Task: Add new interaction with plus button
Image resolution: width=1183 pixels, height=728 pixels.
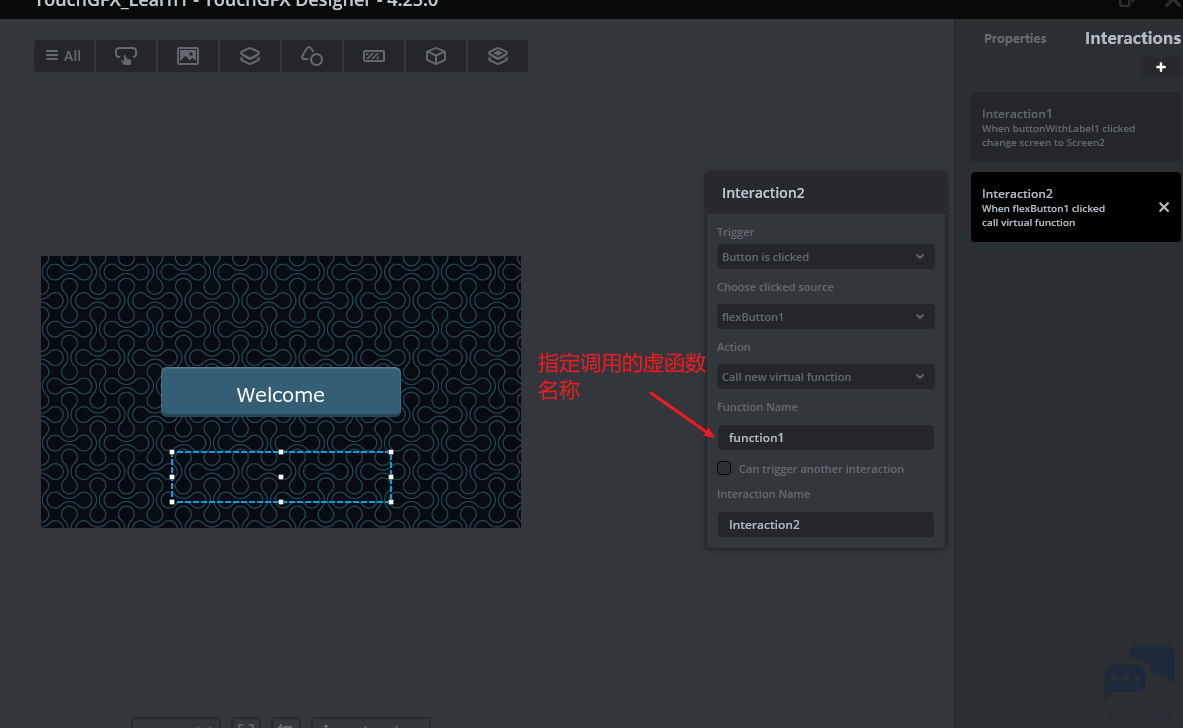Action: tap(1161, 67)
